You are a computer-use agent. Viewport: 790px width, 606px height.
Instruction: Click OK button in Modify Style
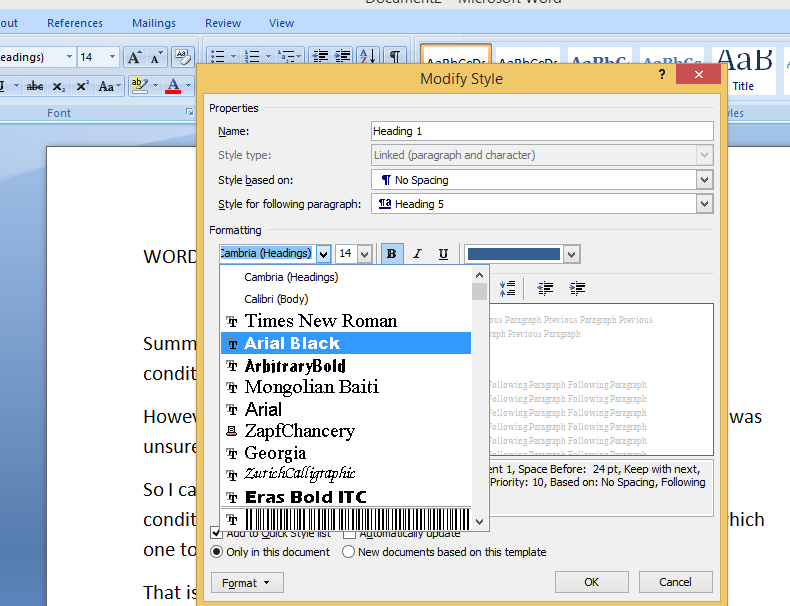pos(591,582)
